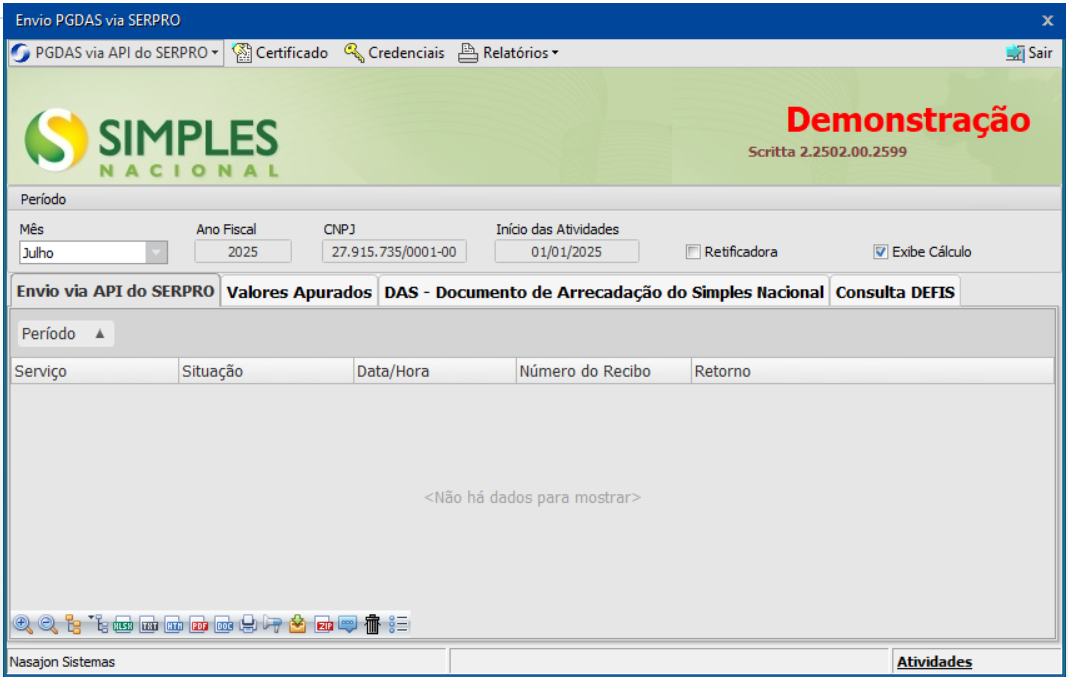Click the zoom out magnifier icon
This screenshot has width=1068, height=677.
[x=47, y=624]
